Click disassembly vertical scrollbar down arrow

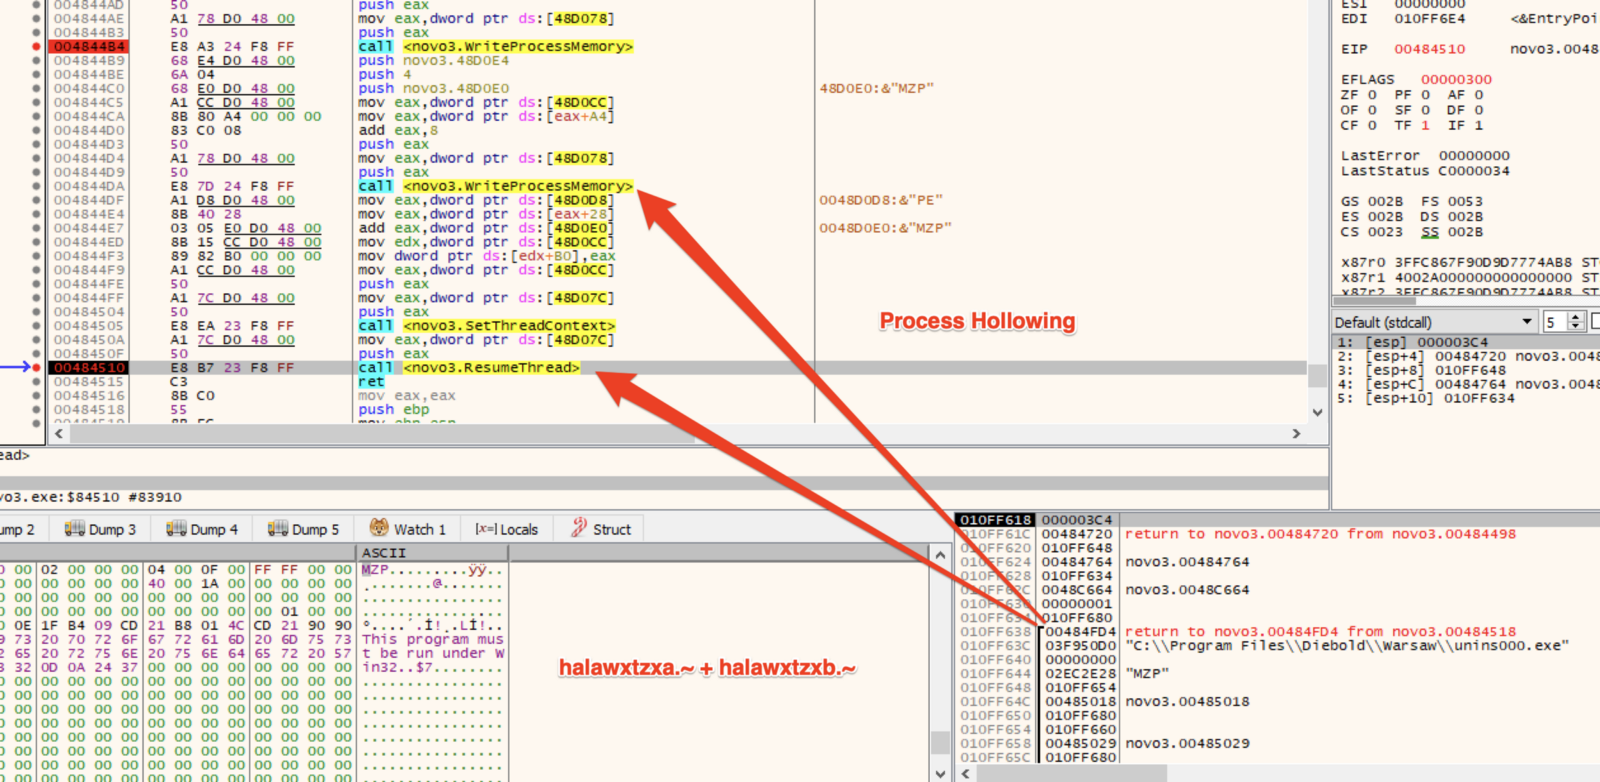tap(1317, 412)
